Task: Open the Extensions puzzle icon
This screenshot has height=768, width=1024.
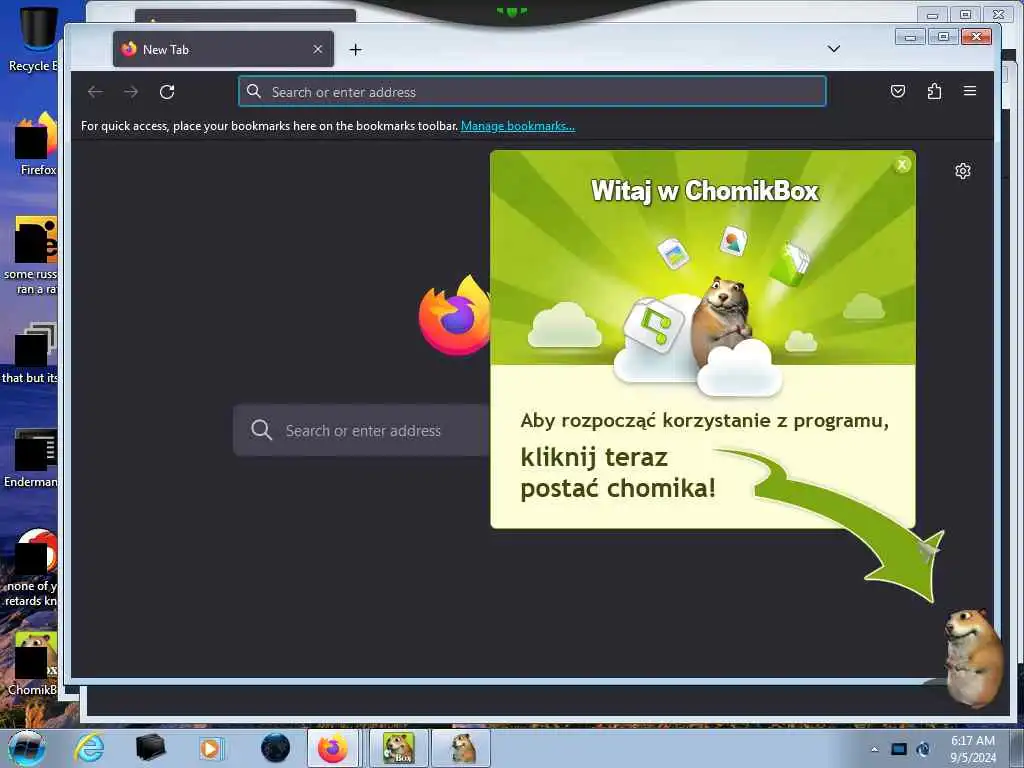Action: [x=935, y=91]
